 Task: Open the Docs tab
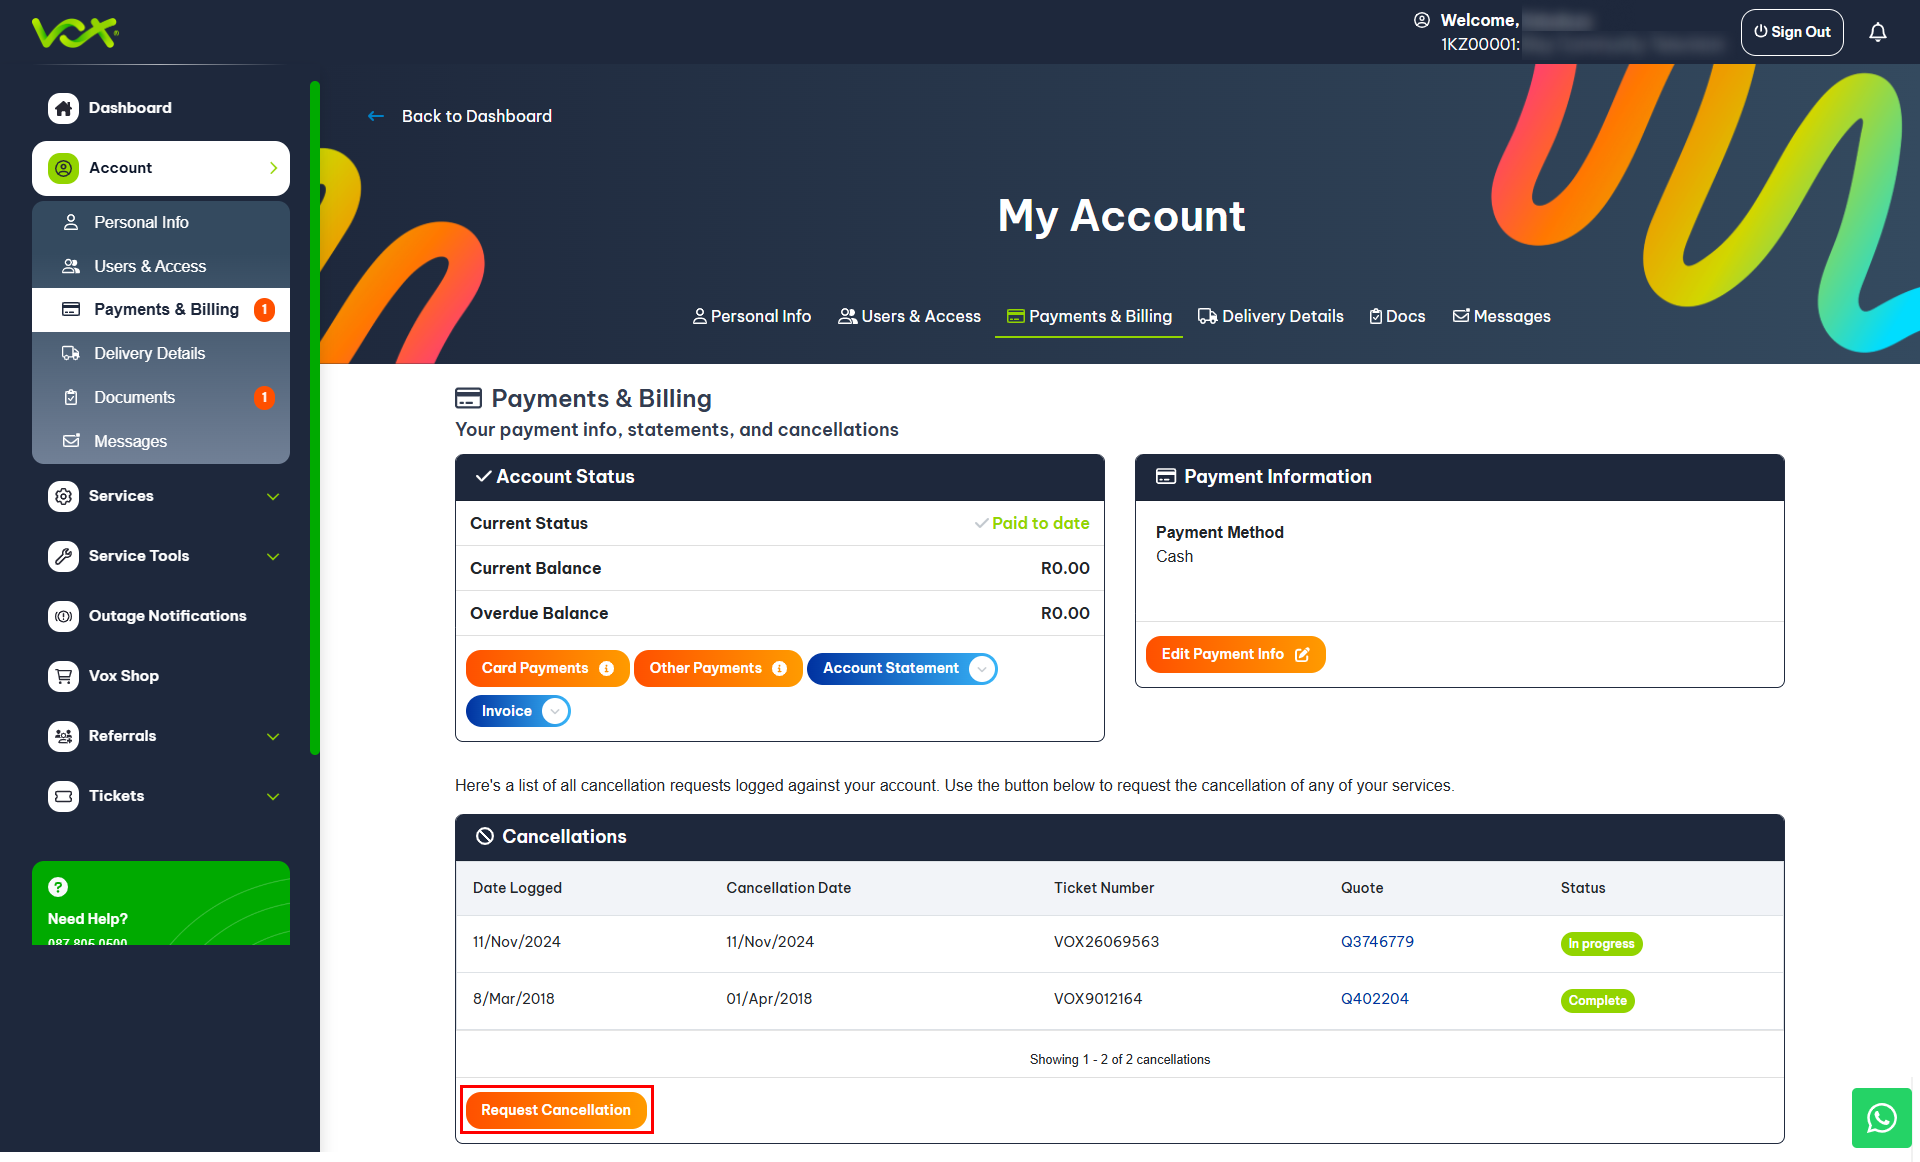[x=1397, y=317]
